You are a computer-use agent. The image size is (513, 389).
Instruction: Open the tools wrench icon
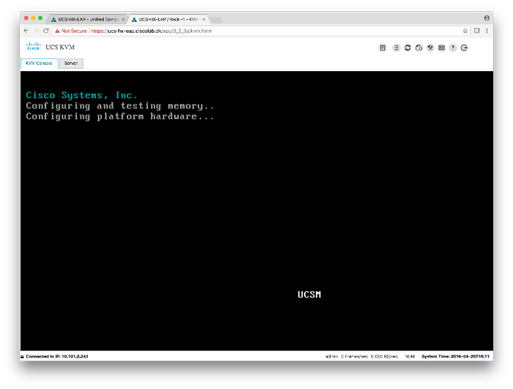point(430,48)
